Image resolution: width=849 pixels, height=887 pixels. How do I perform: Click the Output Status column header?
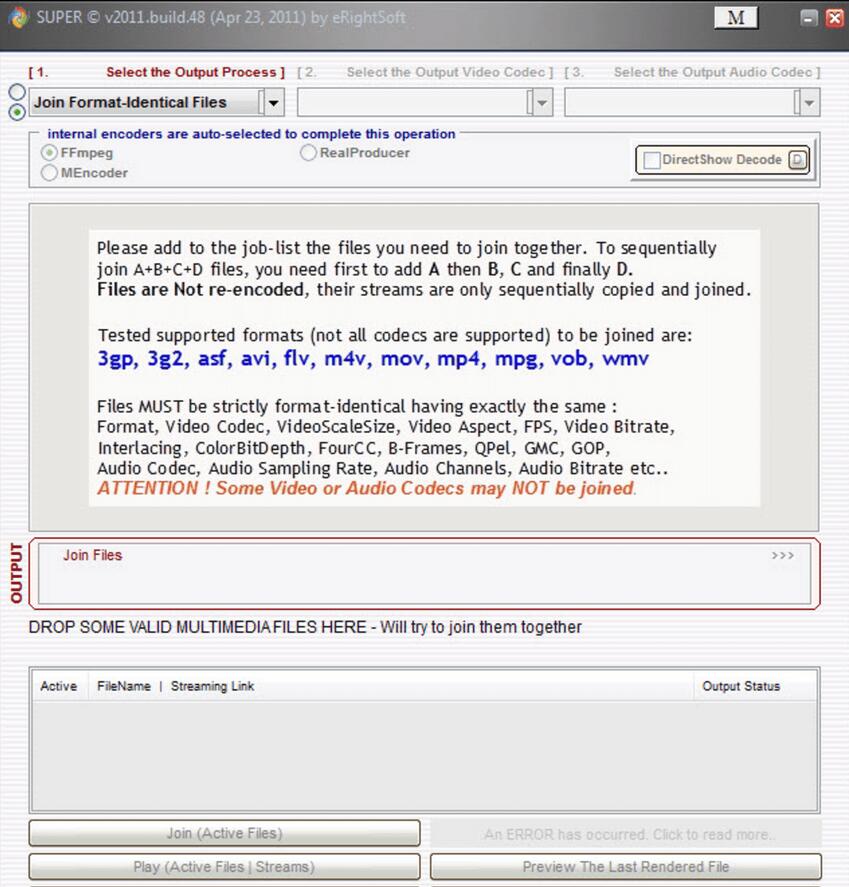[x=741, y=686]
